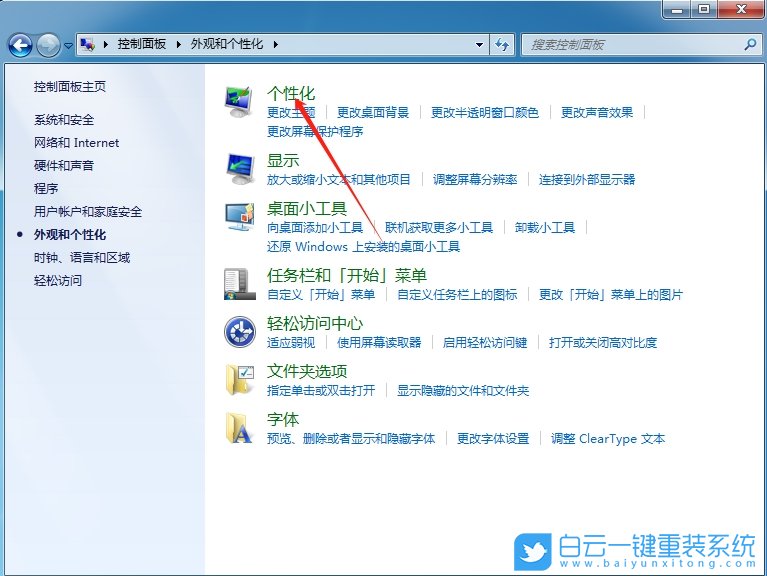Click 调整屏幕分辨率 link

pos(475,179)
